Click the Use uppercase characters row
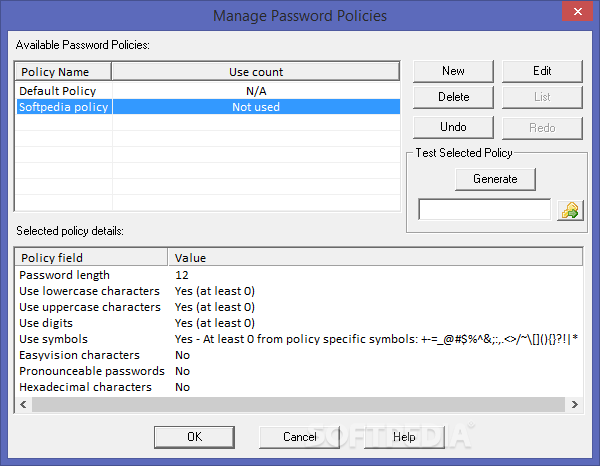600x466 pixels. [299, 307]
